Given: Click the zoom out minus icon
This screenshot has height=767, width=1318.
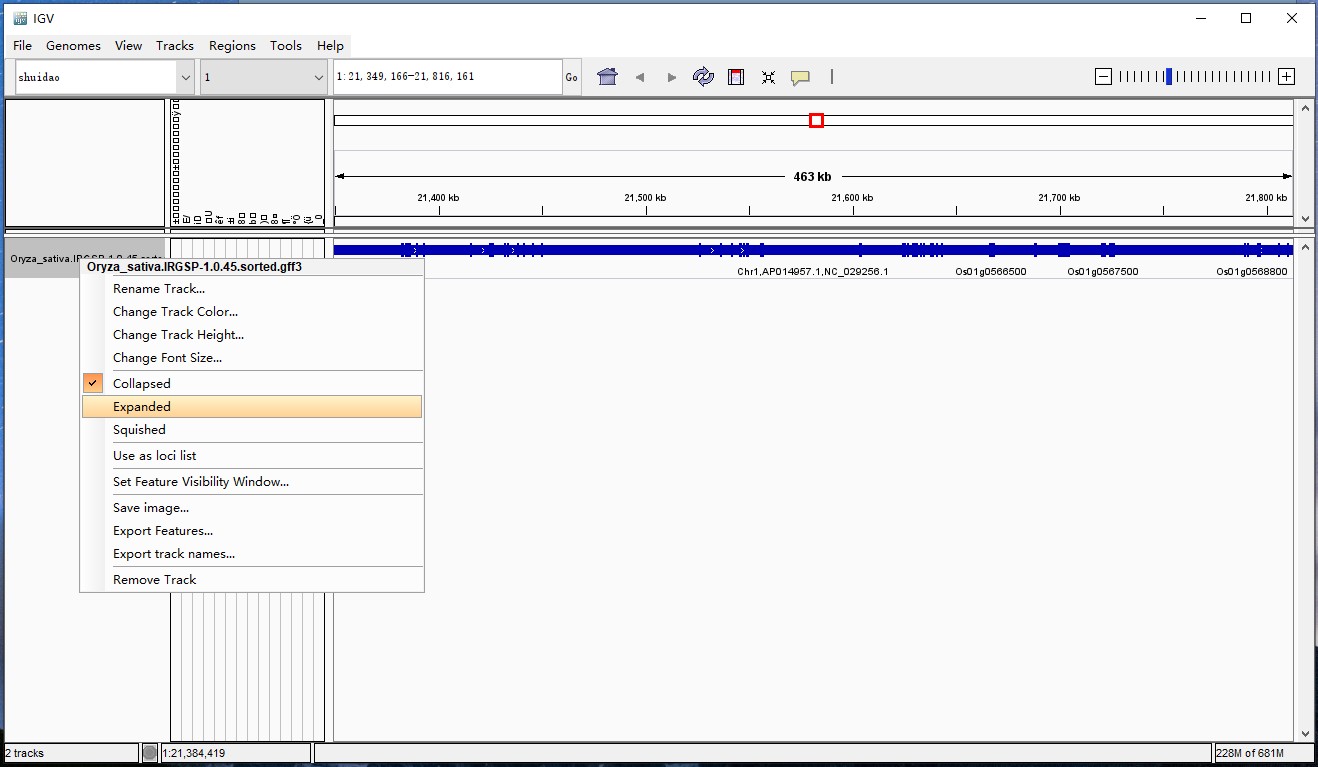Looking at the screenshot, I should point(1103,77).
